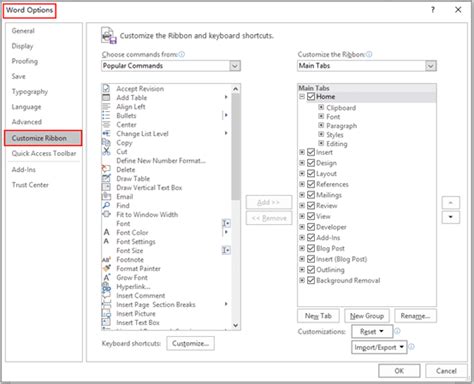Select Quick Access Toolbar category
Viewport: 474px width, 384px height.
point(44,153)
